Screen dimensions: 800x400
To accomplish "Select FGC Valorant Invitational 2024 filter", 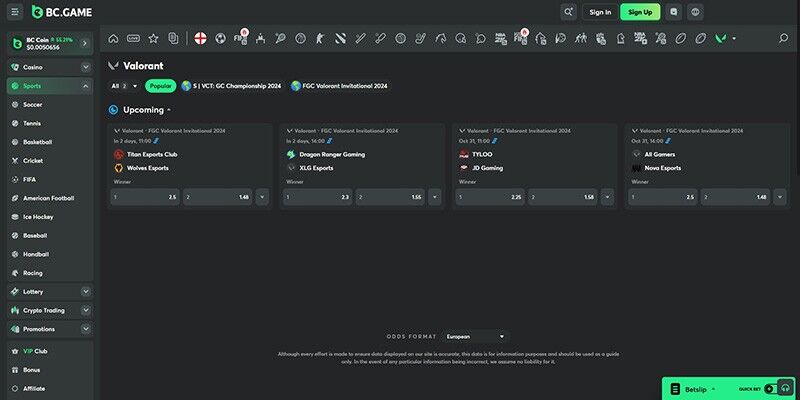I will tap(339, 86).
